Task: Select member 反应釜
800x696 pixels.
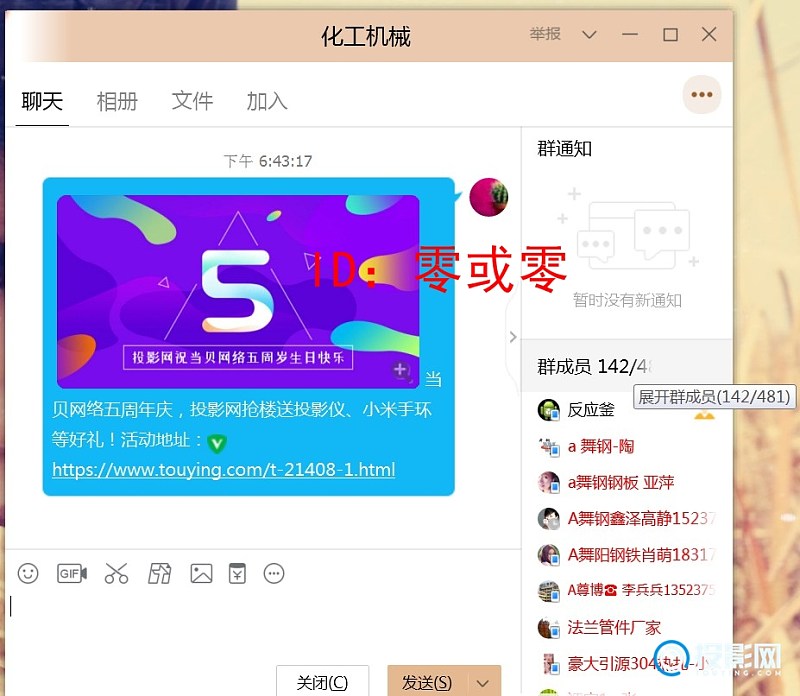Action: (x=591, y=410)
